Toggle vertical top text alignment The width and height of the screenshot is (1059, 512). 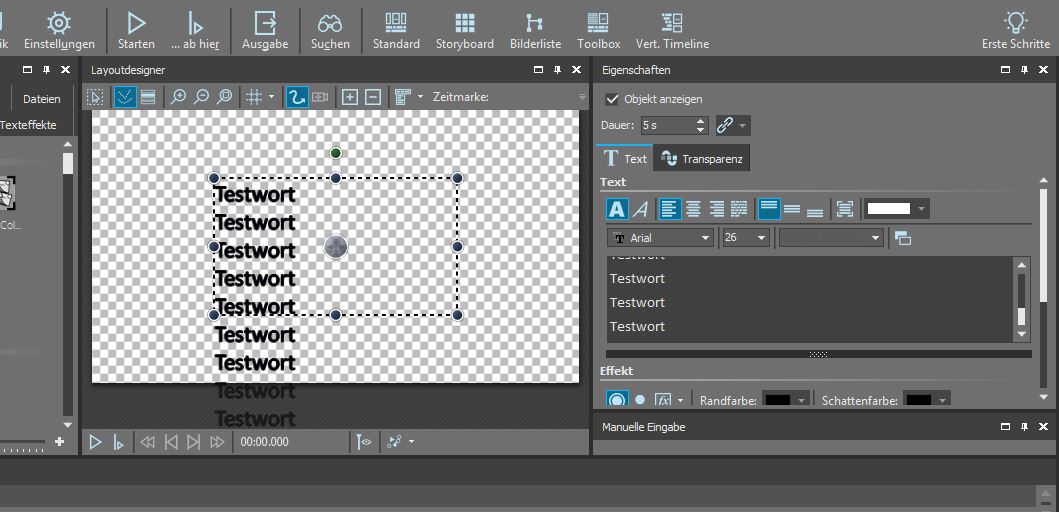pyautogui.click(x=768, y=209)
